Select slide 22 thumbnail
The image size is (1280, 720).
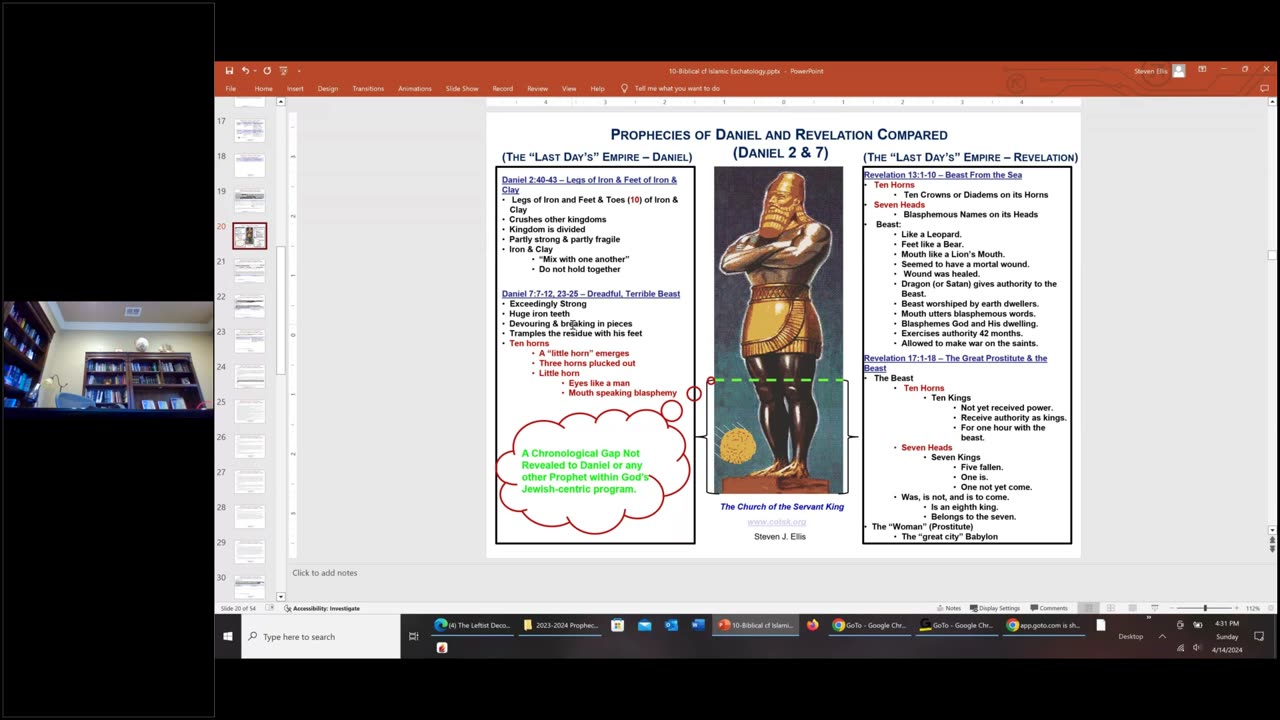[x=250, y=306]
